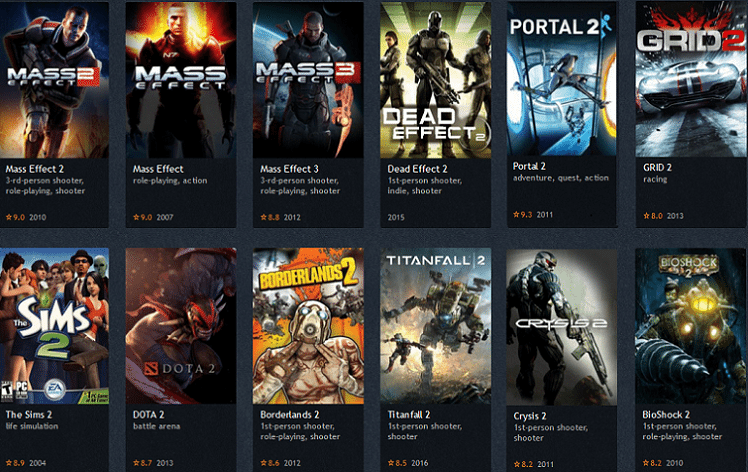
Task: Click 'The Sims 2' title link
Action: click(29, 415)
